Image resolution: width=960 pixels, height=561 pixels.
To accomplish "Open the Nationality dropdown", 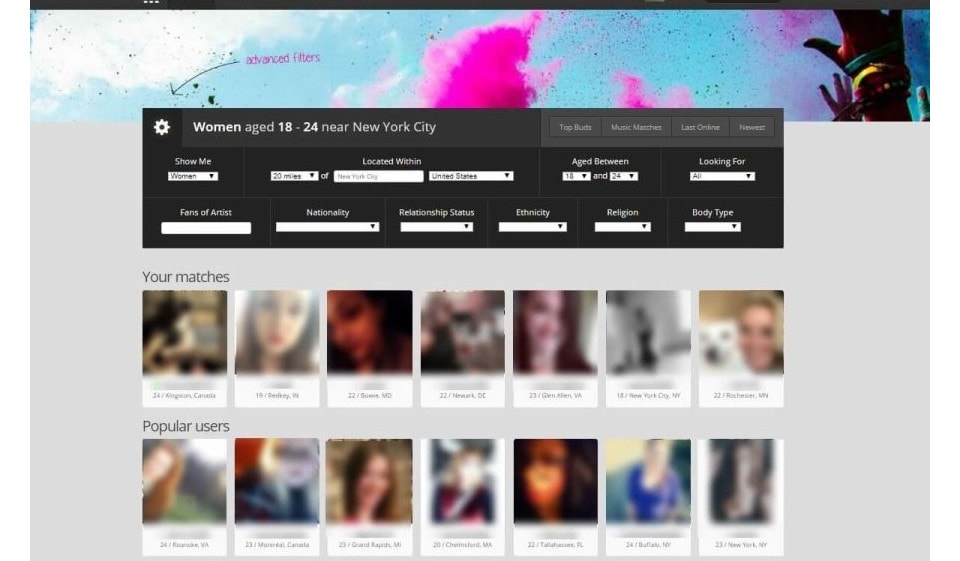I will point(327,227).
